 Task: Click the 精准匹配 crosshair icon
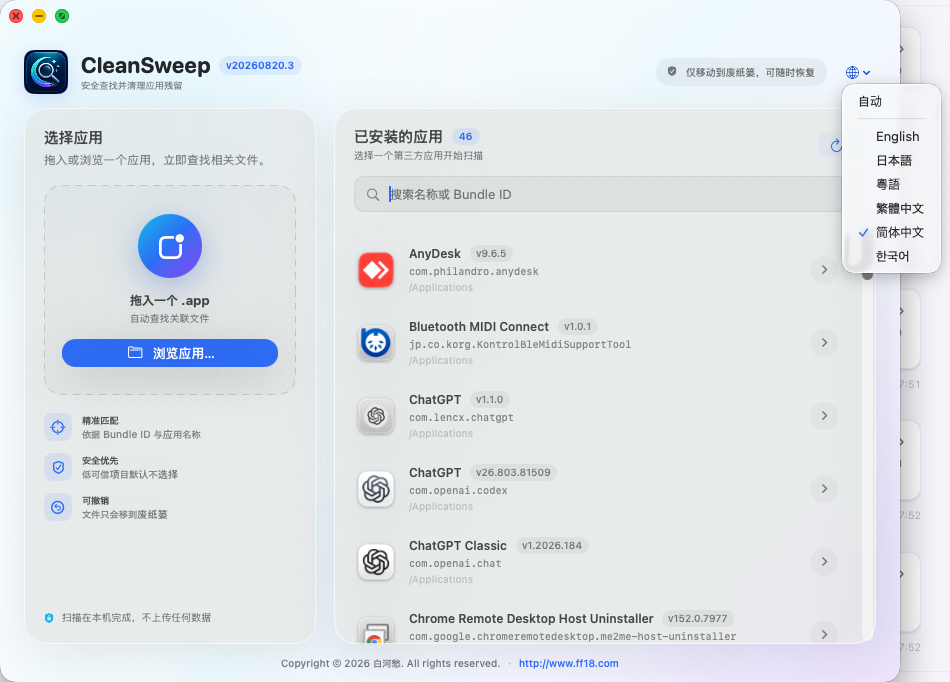(x=58, y=427)
